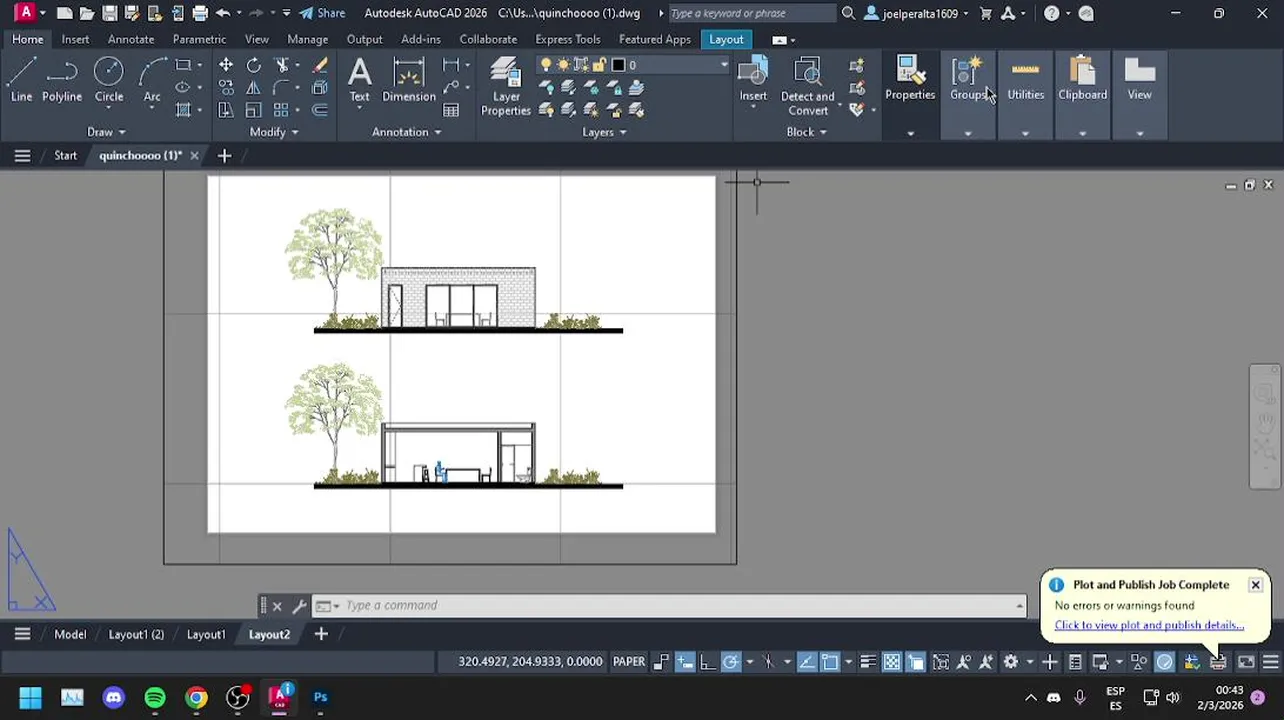This screenshot has width=1284, height=720.
Task: Open the Layout ribbon tab
Action: point(726,39)
